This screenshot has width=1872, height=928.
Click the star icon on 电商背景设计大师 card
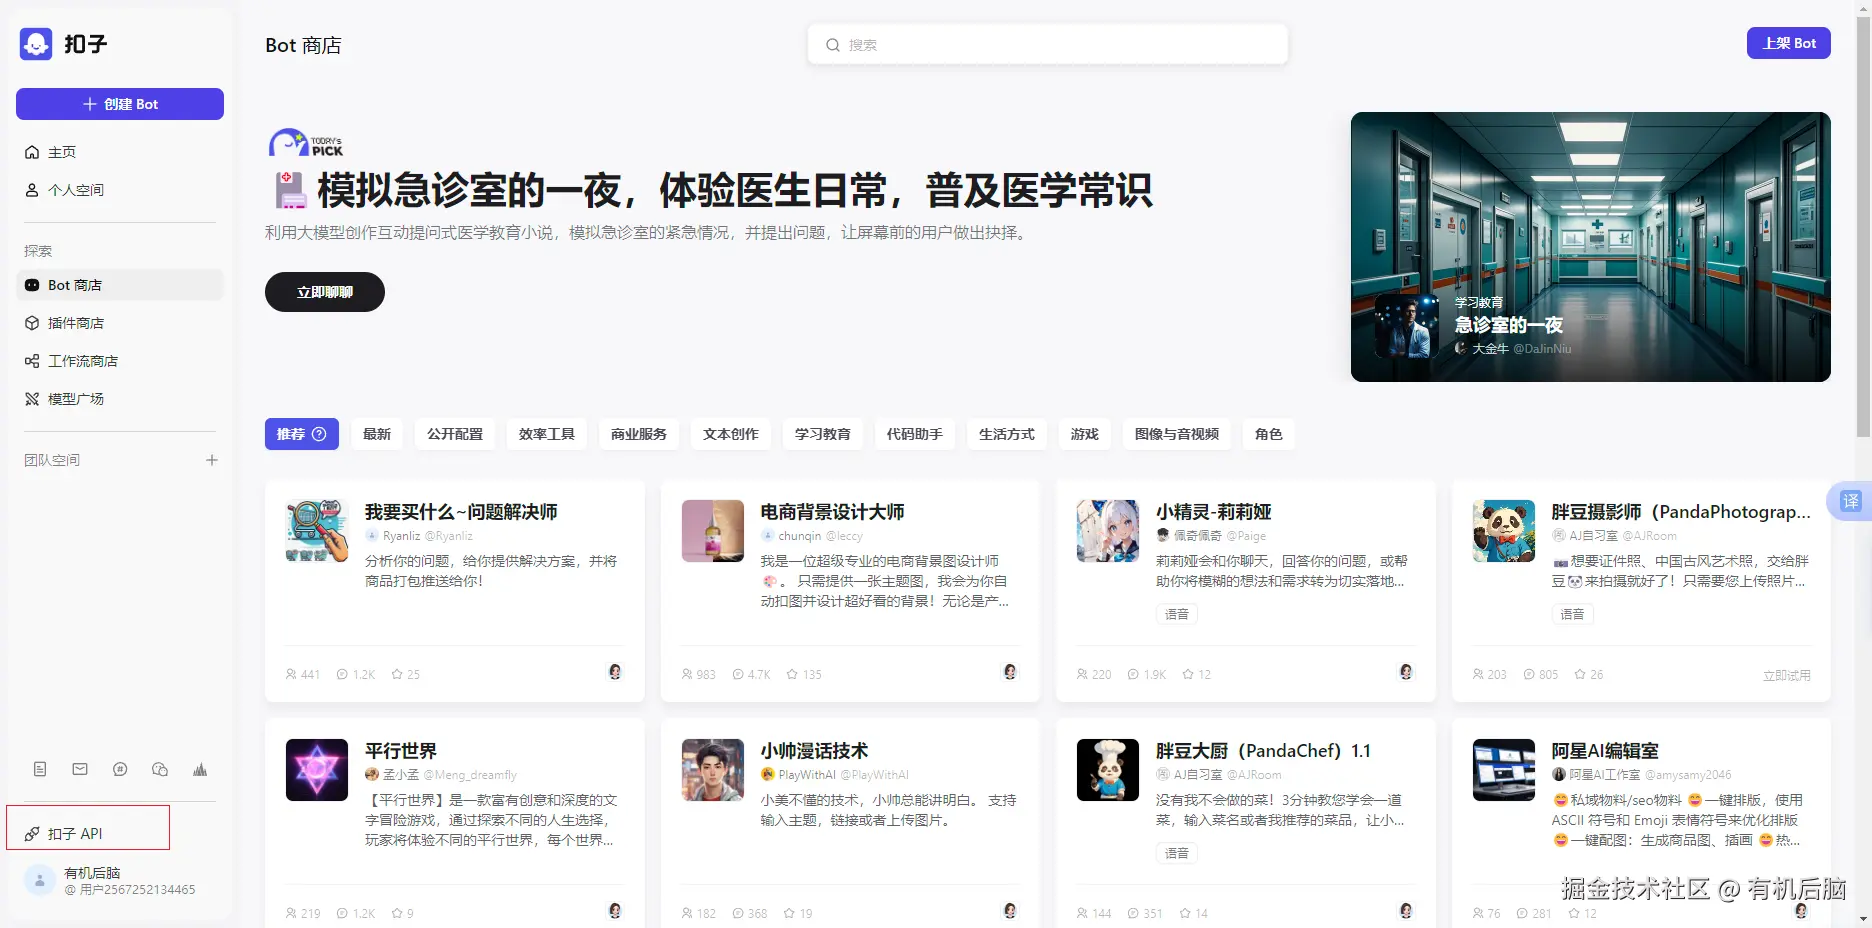click(792, 675)
